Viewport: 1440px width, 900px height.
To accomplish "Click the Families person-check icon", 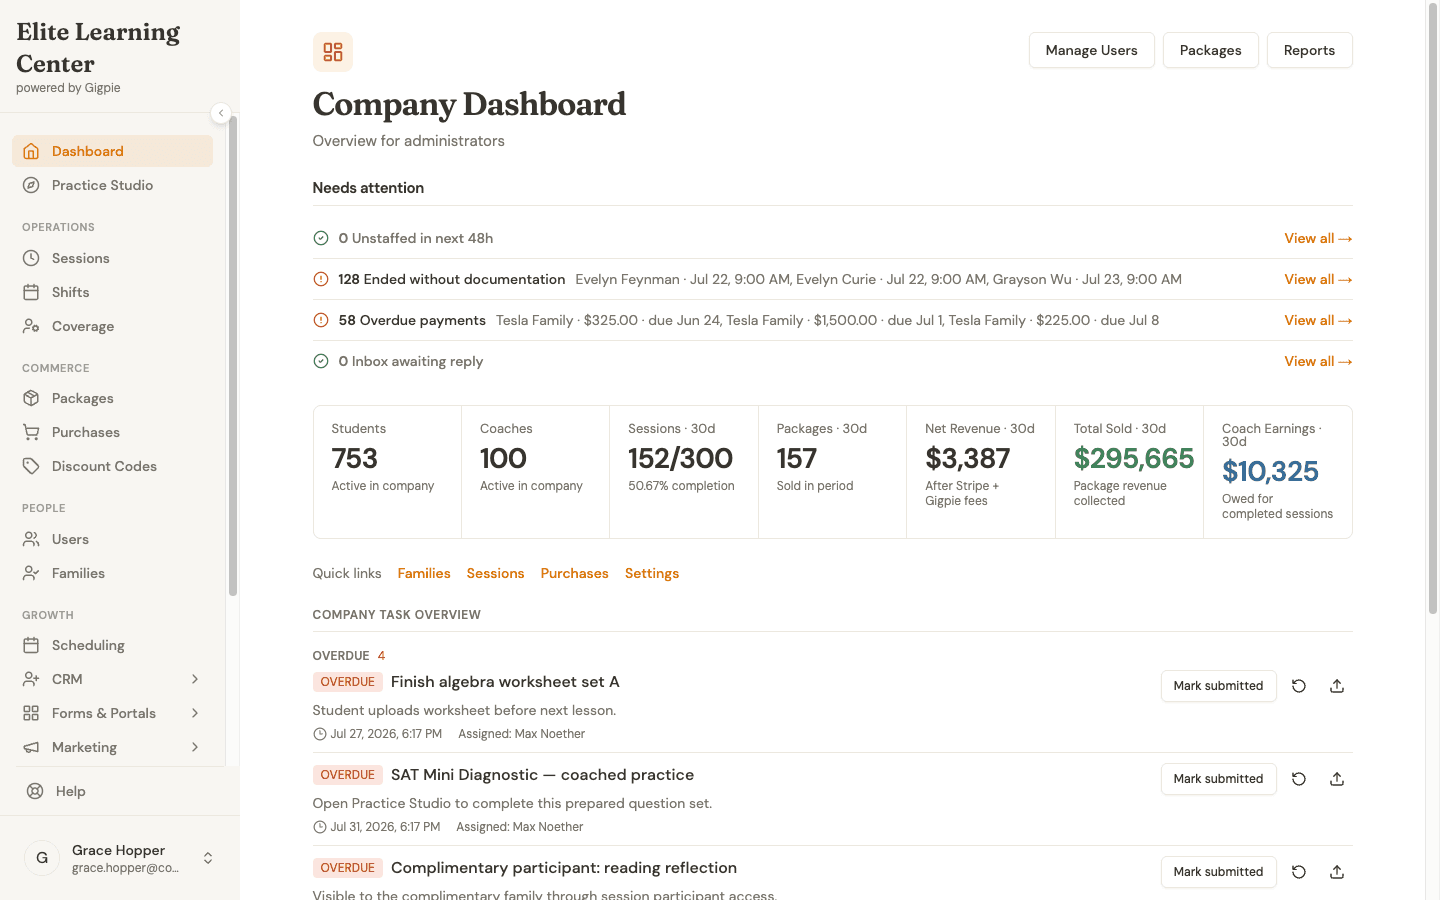I will click(31, 573).
